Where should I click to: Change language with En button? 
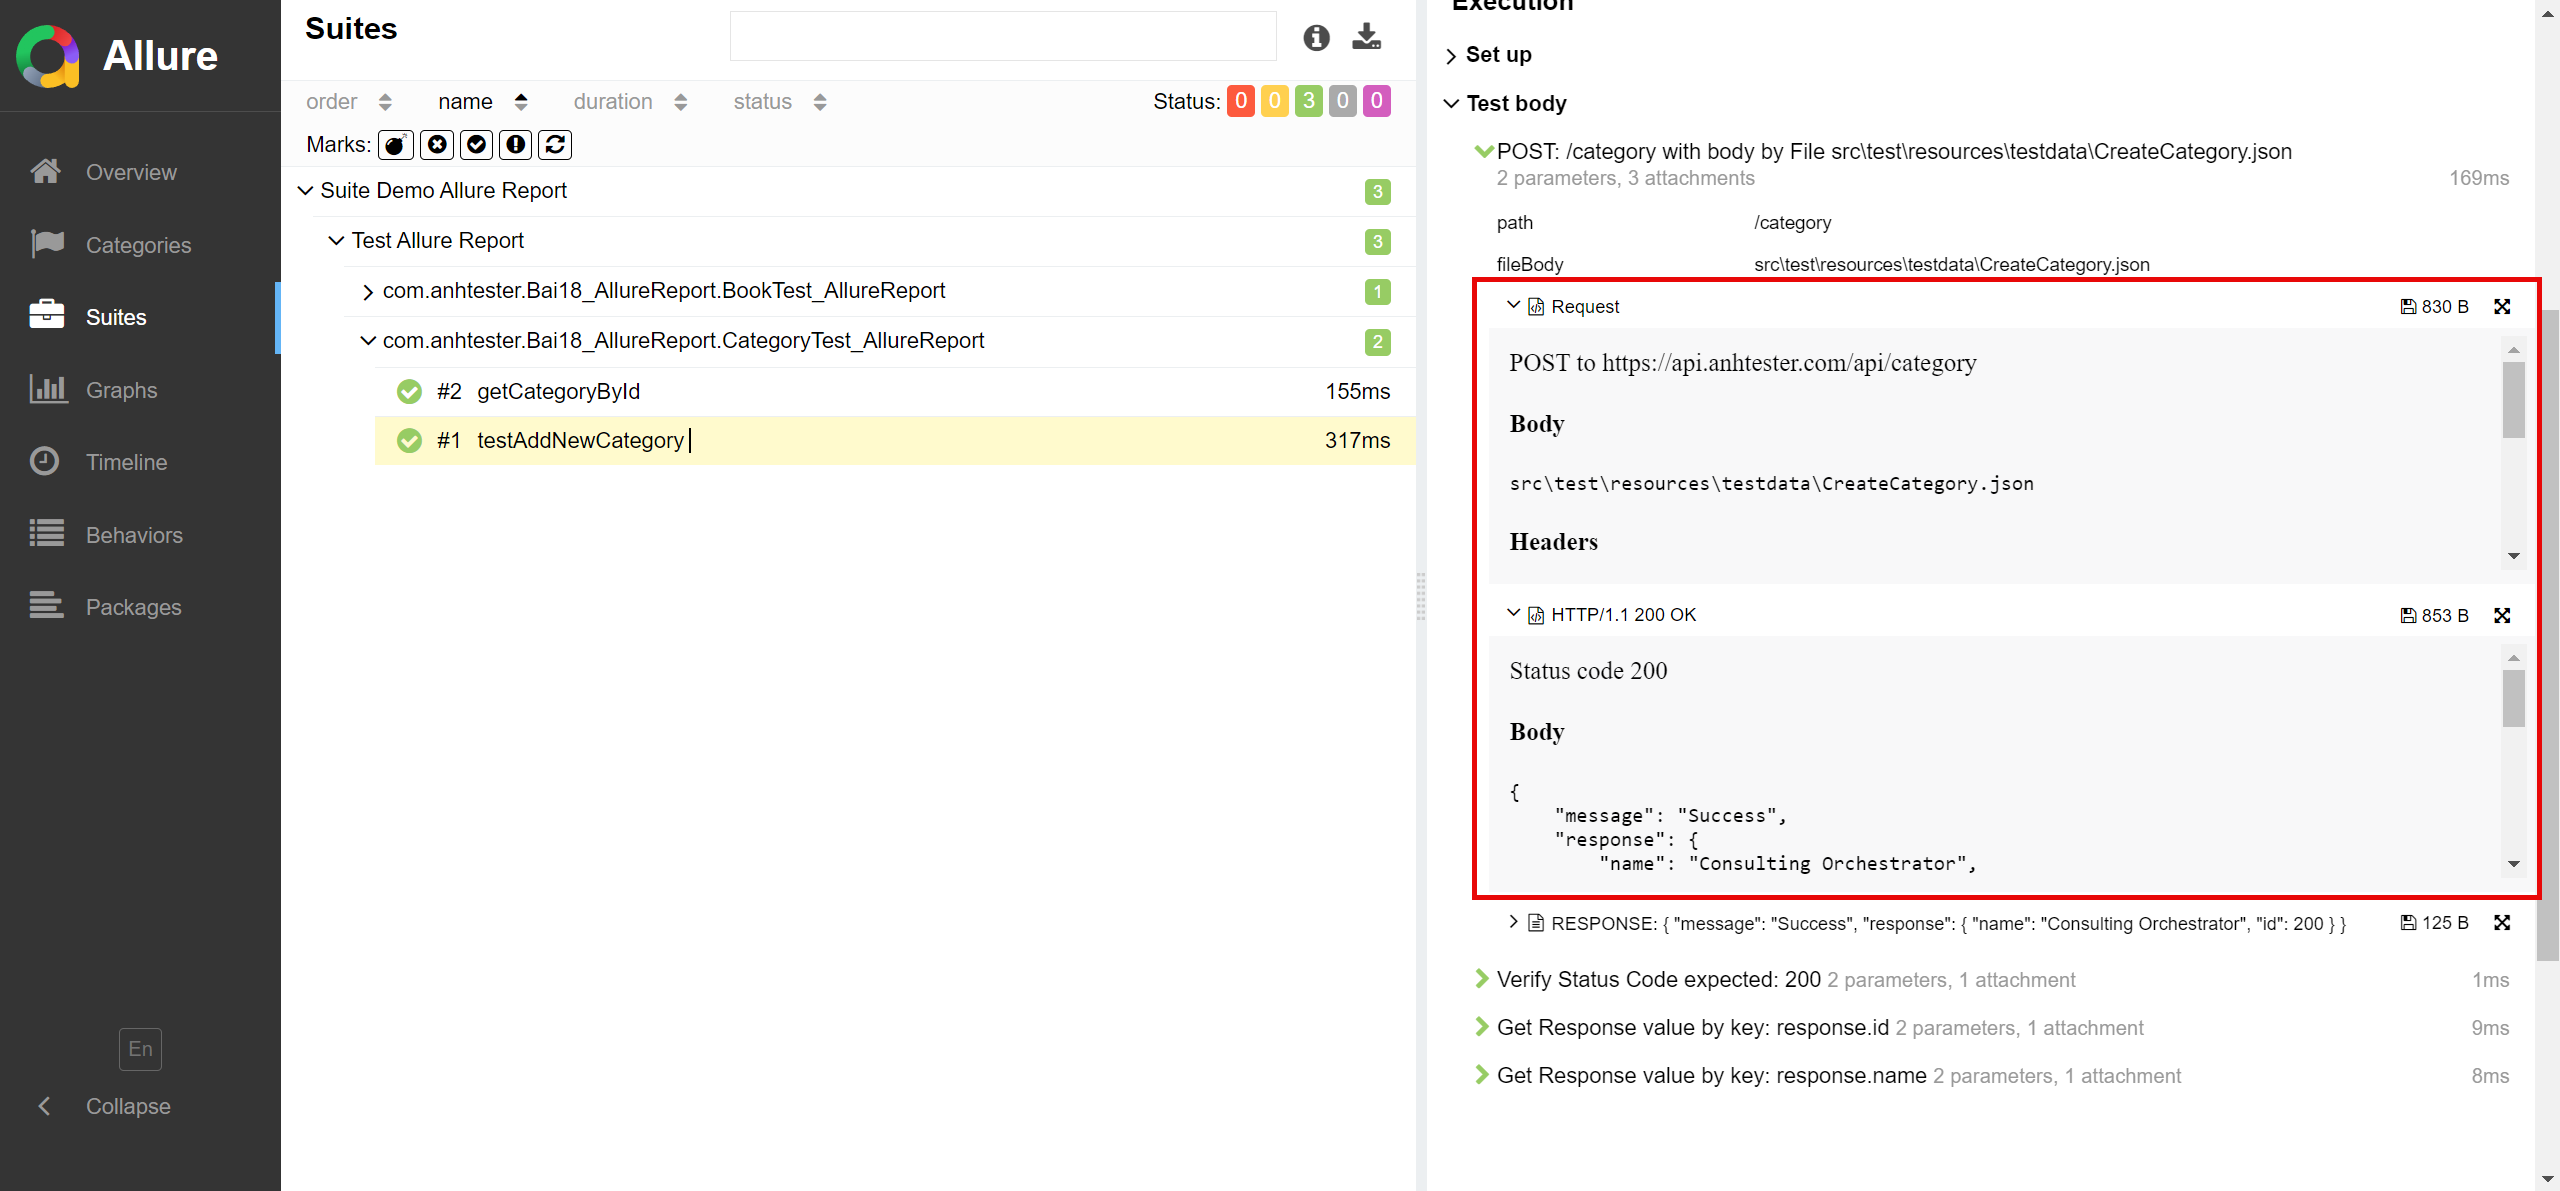(140, 1049)
